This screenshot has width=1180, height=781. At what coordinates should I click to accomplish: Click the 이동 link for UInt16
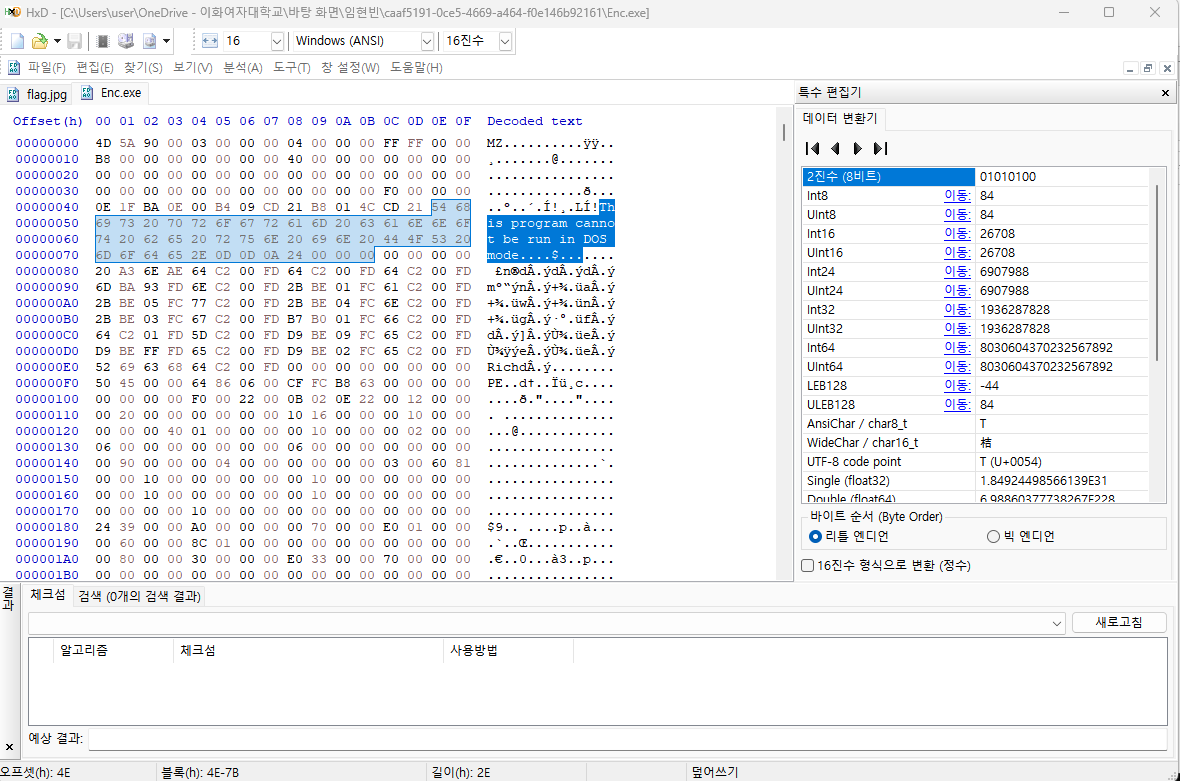coord(957,253)
